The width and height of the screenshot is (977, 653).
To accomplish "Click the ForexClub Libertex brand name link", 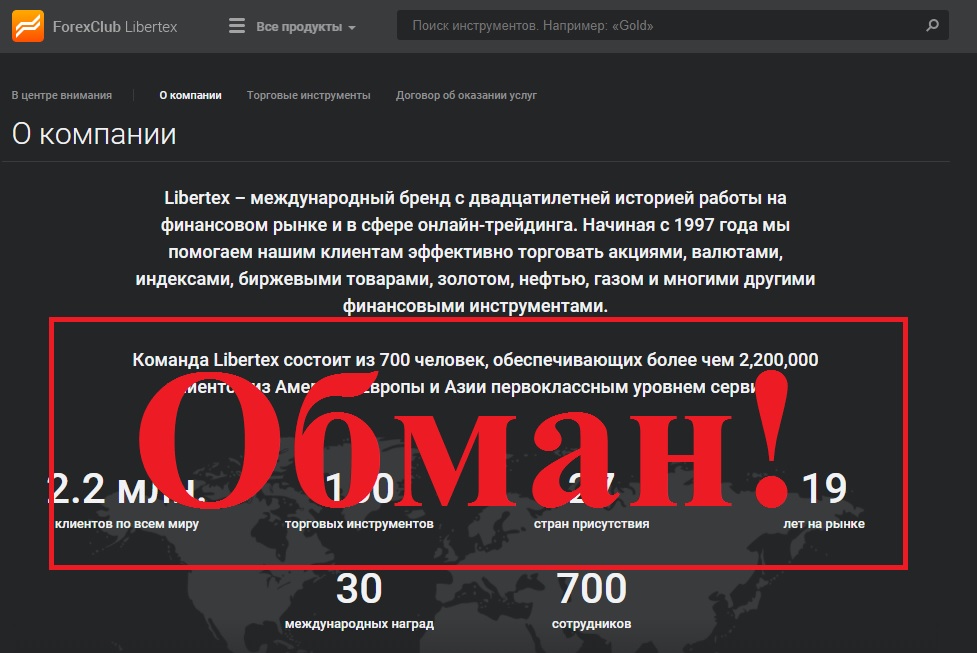I will (115, 27).
